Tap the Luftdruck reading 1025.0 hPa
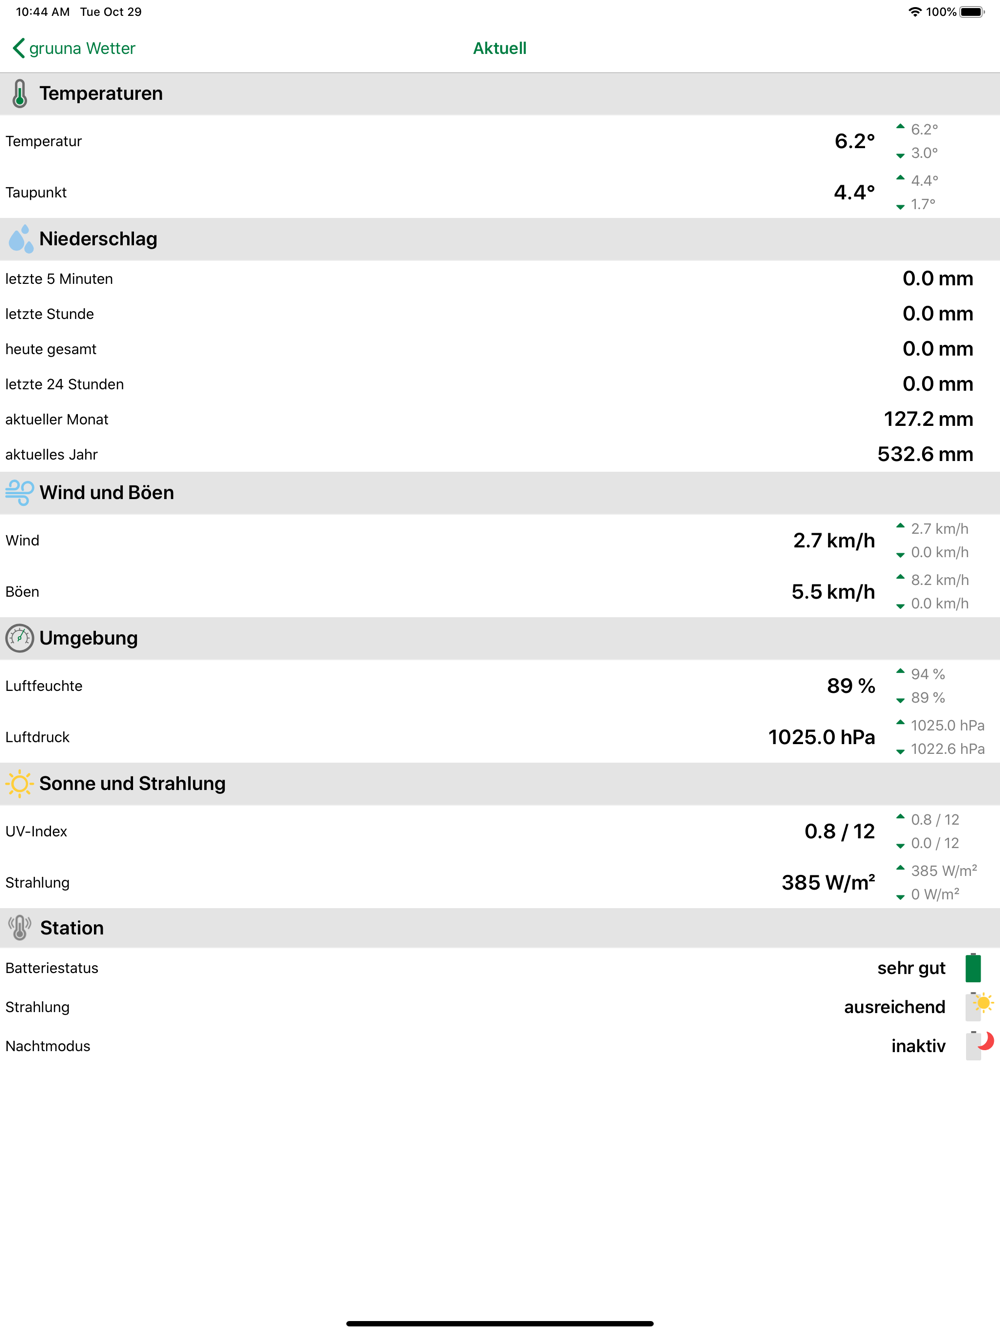Image resolution: width=1000 pixels, height=1334 pixels. 822,737
